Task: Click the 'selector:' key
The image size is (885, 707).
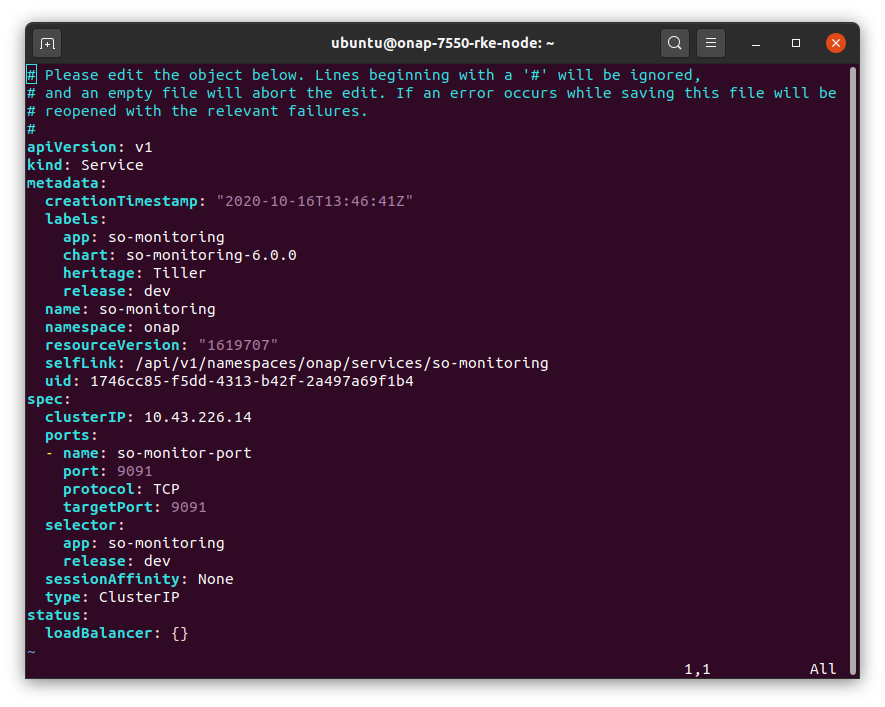Action: [85, 525]
